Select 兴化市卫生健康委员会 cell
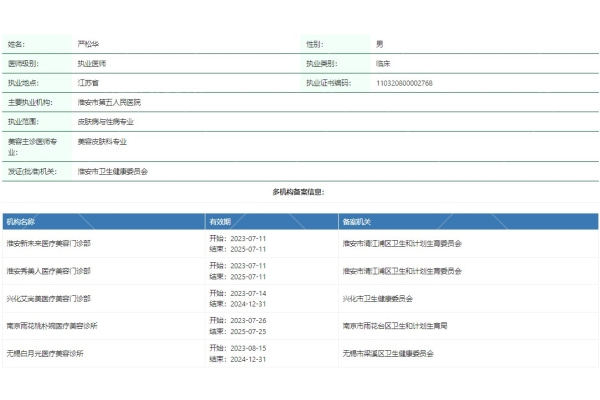This screenshot has height=400, width=600. coord(378,299)
